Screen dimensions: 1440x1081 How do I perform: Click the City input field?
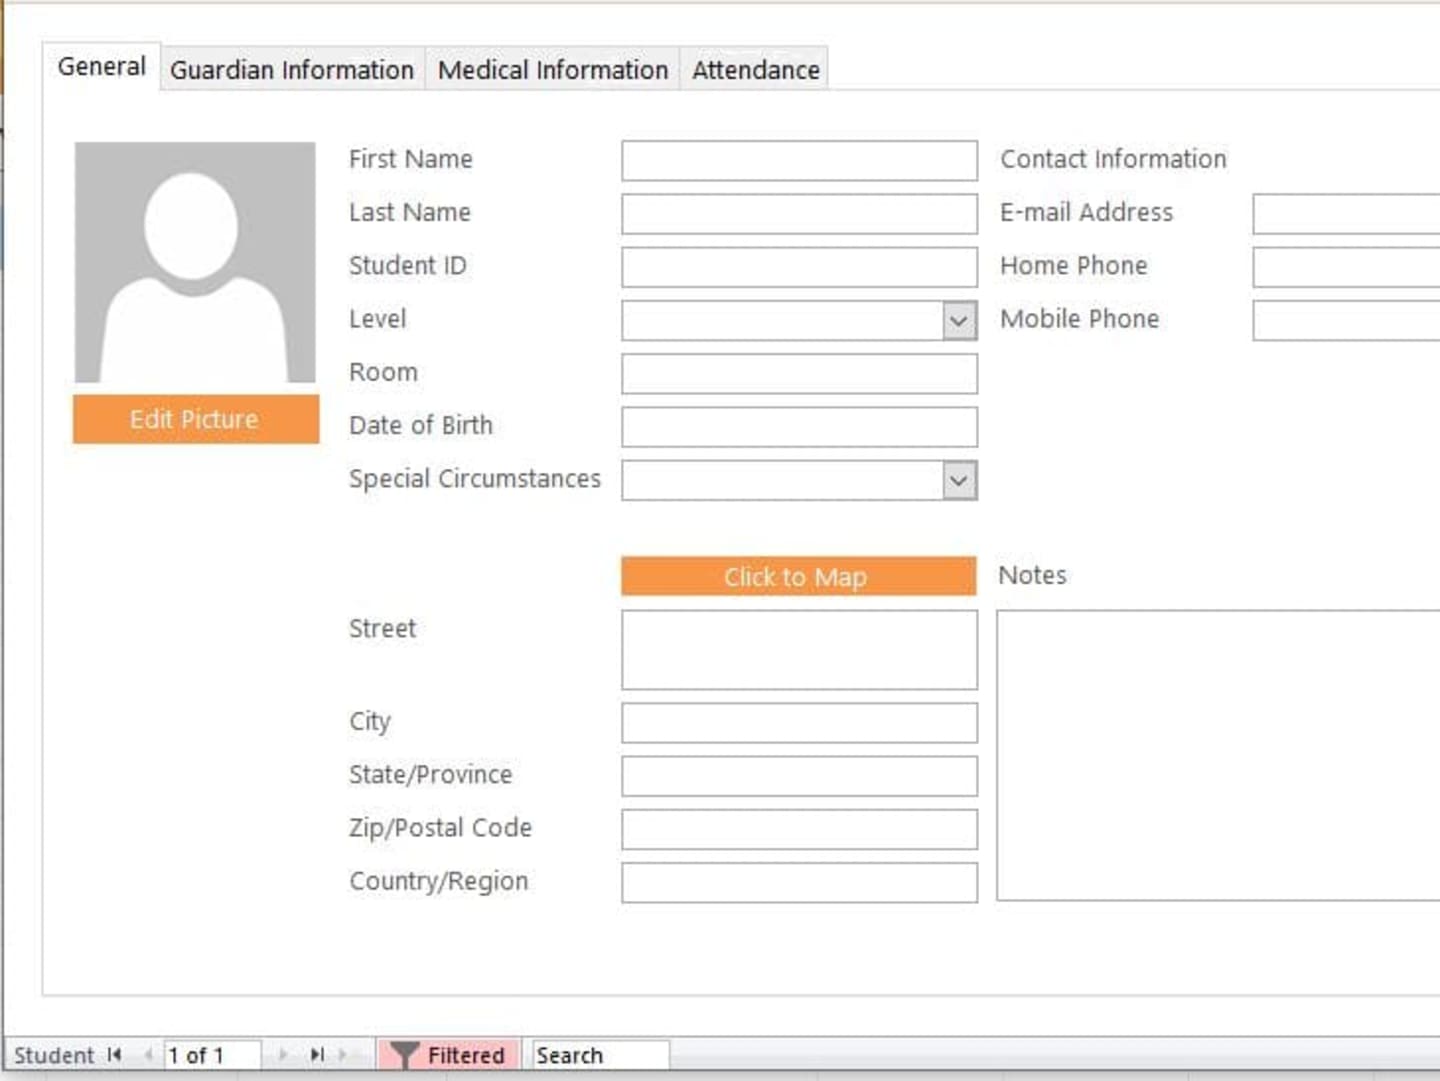799,723
